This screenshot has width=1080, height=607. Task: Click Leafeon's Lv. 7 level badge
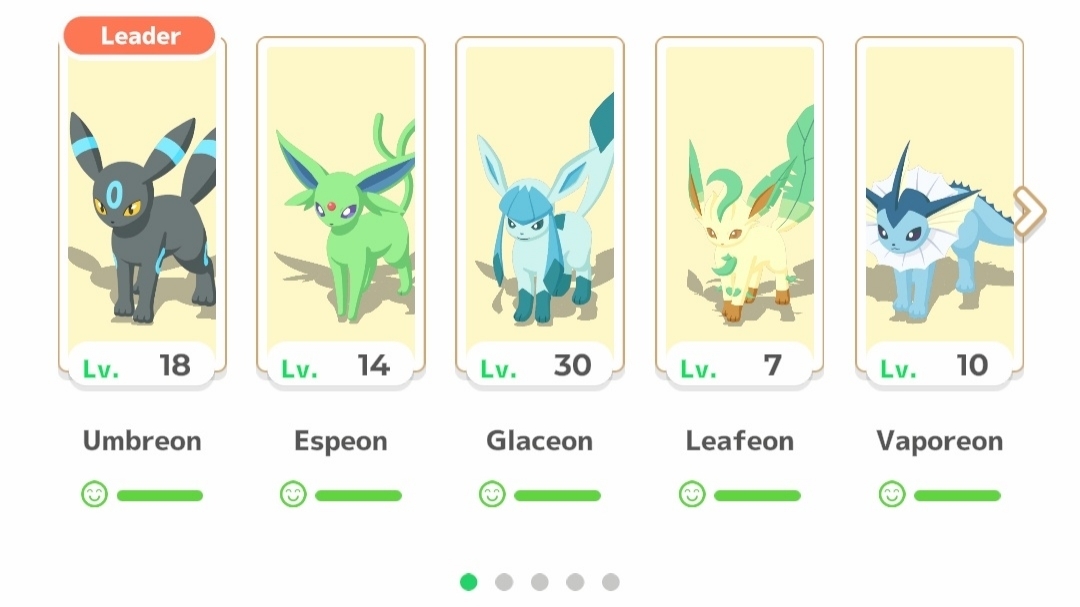point(739,364)
